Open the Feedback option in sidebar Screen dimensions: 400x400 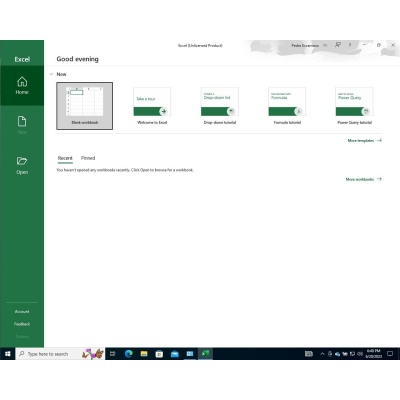click(22, 324)
